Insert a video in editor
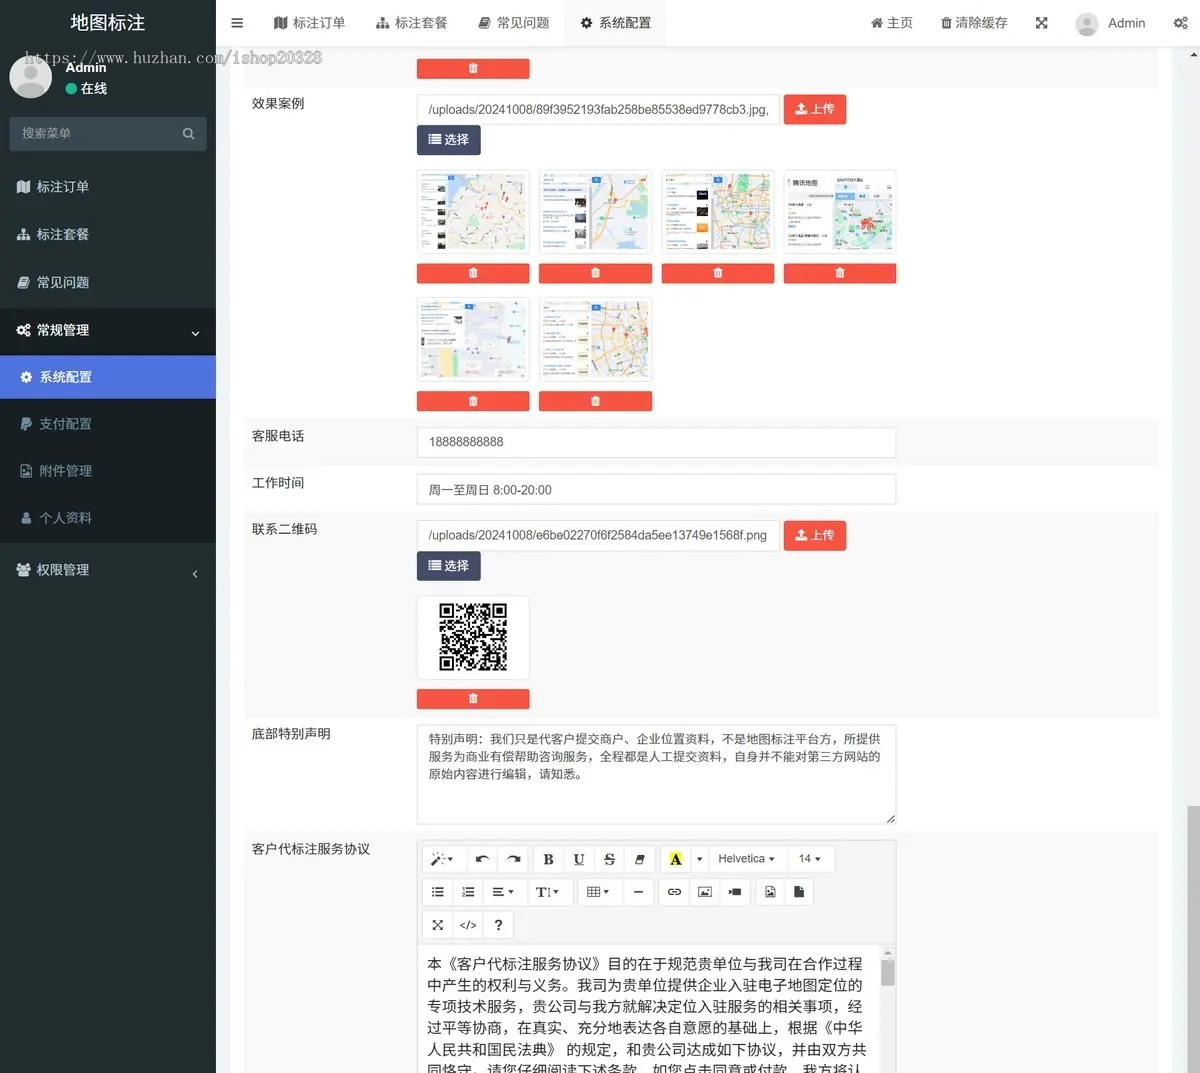This screenshot has height=1073, width=1200. point(735,892)
